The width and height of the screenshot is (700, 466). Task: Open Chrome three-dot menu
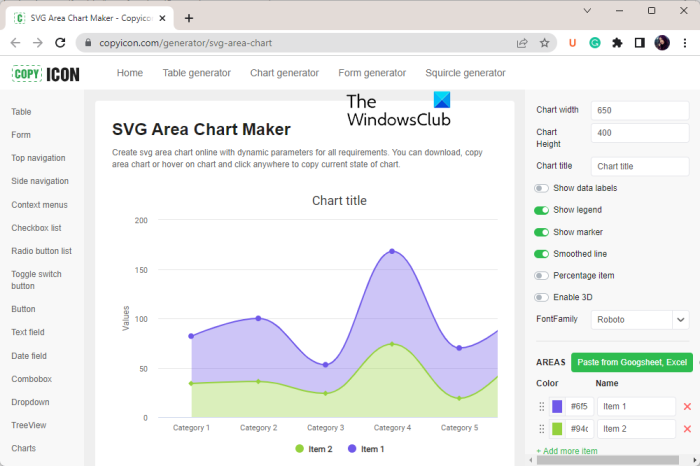(x=685, y=43)
